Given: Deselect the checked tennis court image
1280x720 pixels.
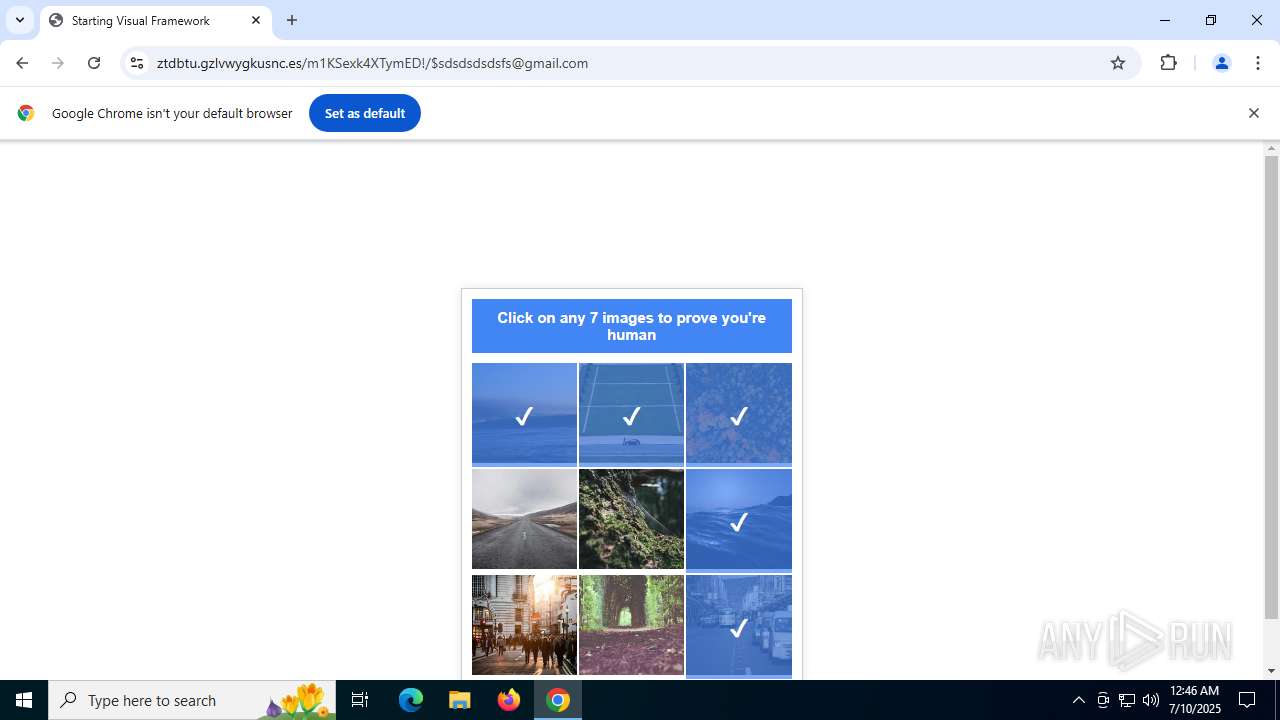Looking at the screenshot, I should point(631,414).
